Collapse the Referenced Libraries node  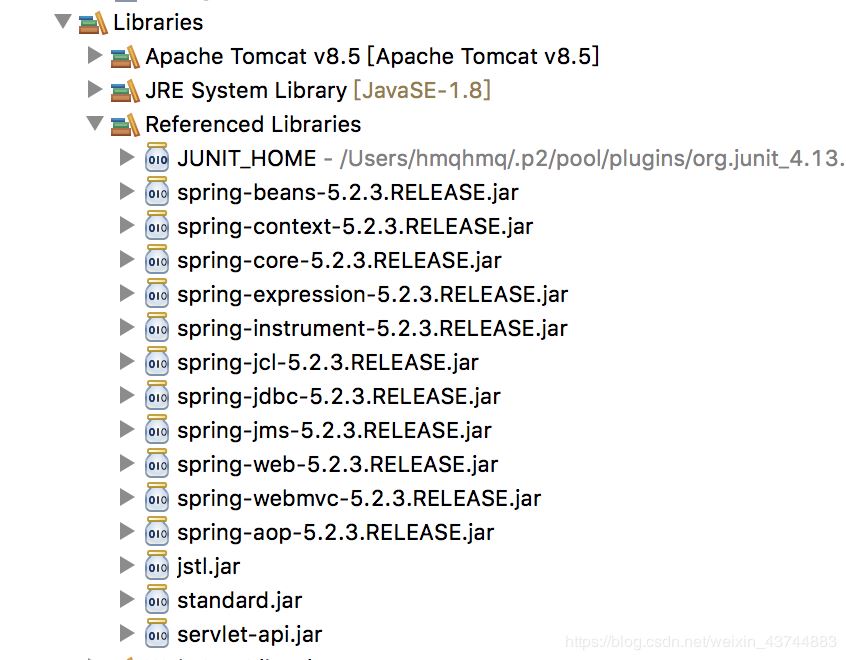point(95,124)
